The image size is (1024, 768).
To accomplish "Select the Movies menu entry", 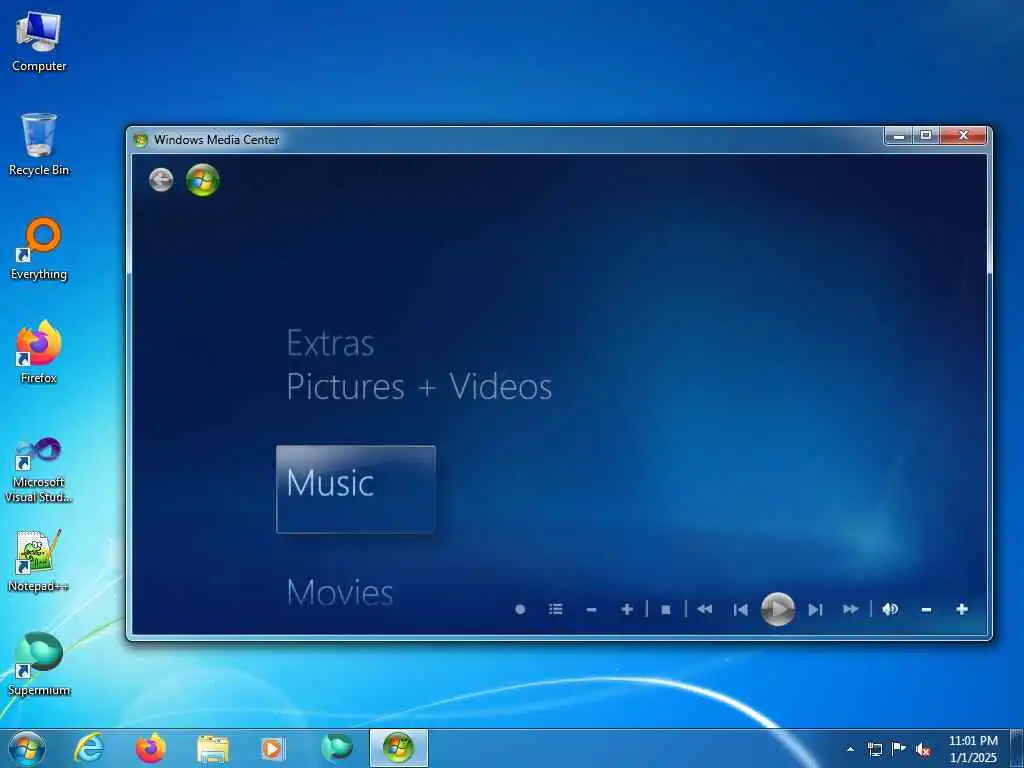I will pyautogui.click(x=340, y=592).
